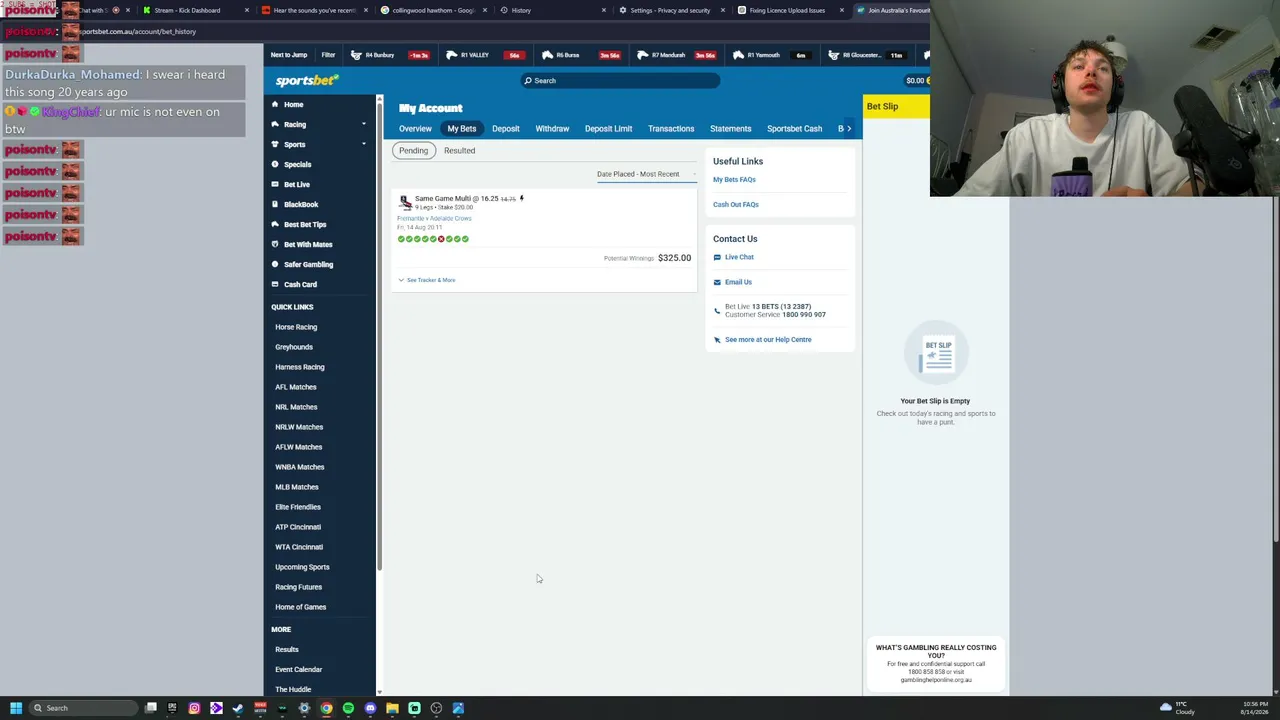
Task: Open the Withdraw tab
Action: [x=552, y=129]
